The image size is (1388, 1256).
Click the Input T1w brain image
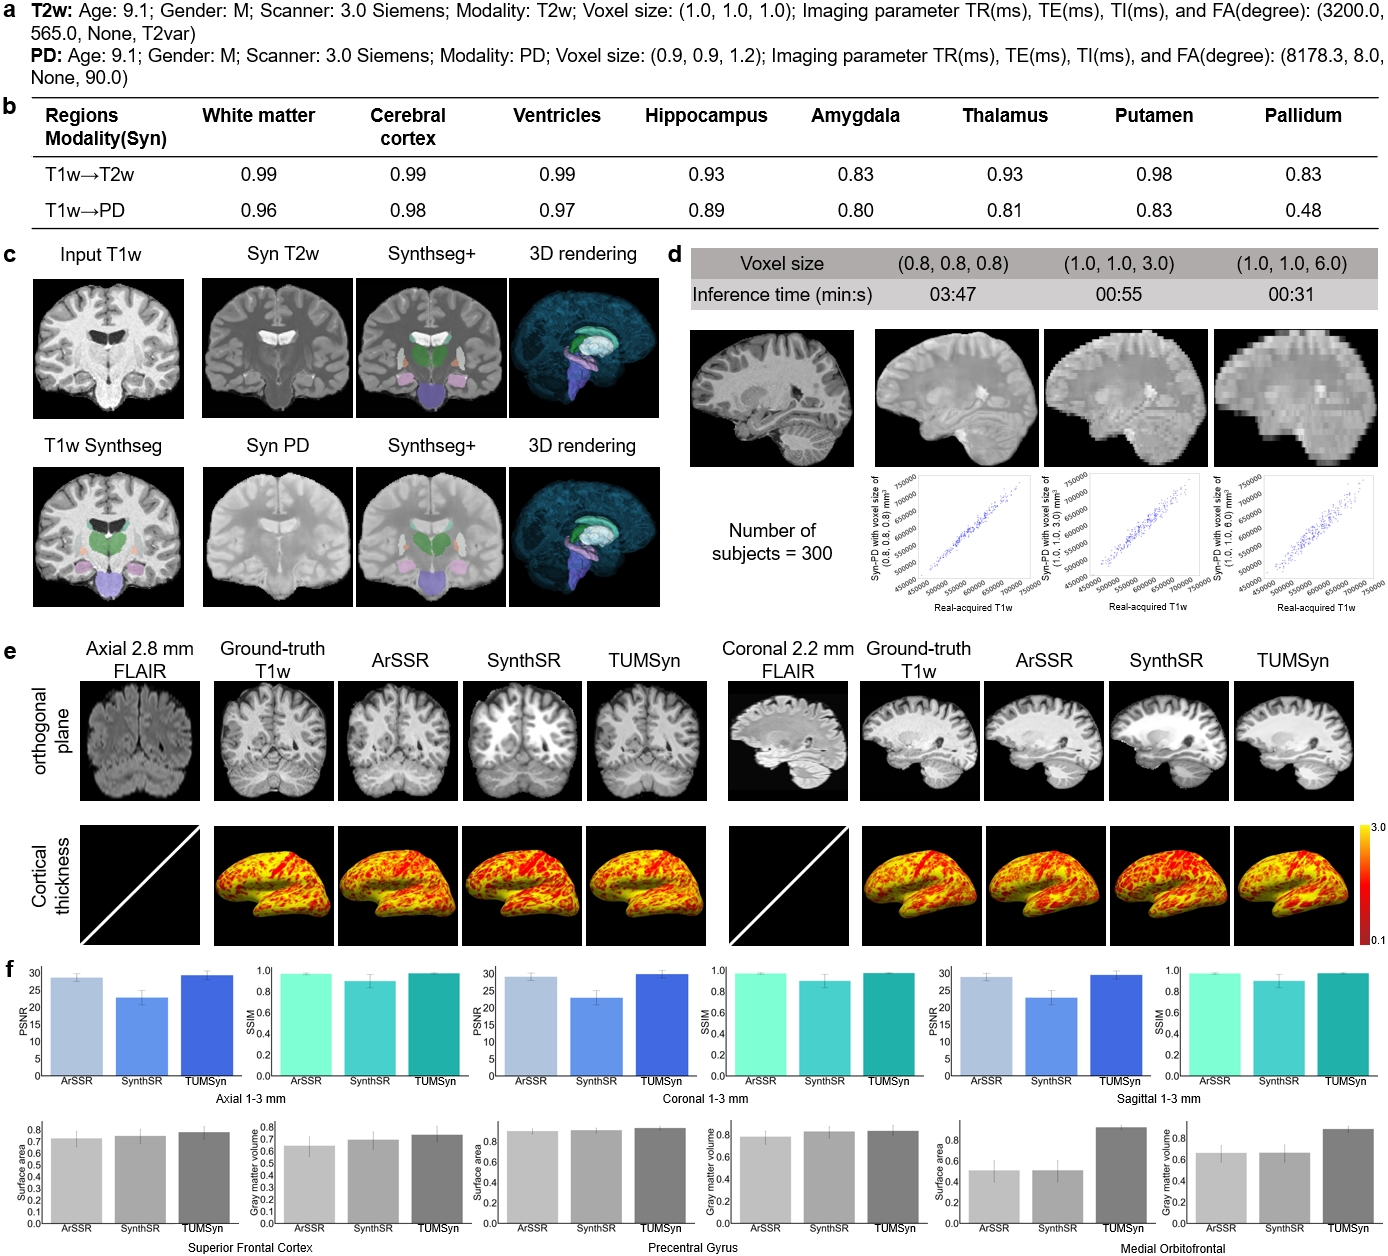click(108, 348)
